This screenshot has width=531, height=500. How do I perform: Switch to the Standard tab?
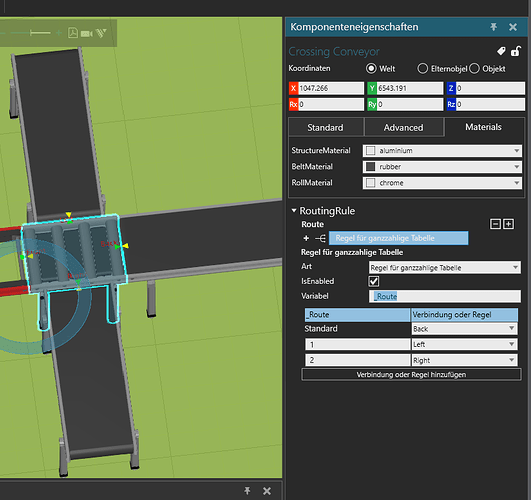(x=325, y=127)
